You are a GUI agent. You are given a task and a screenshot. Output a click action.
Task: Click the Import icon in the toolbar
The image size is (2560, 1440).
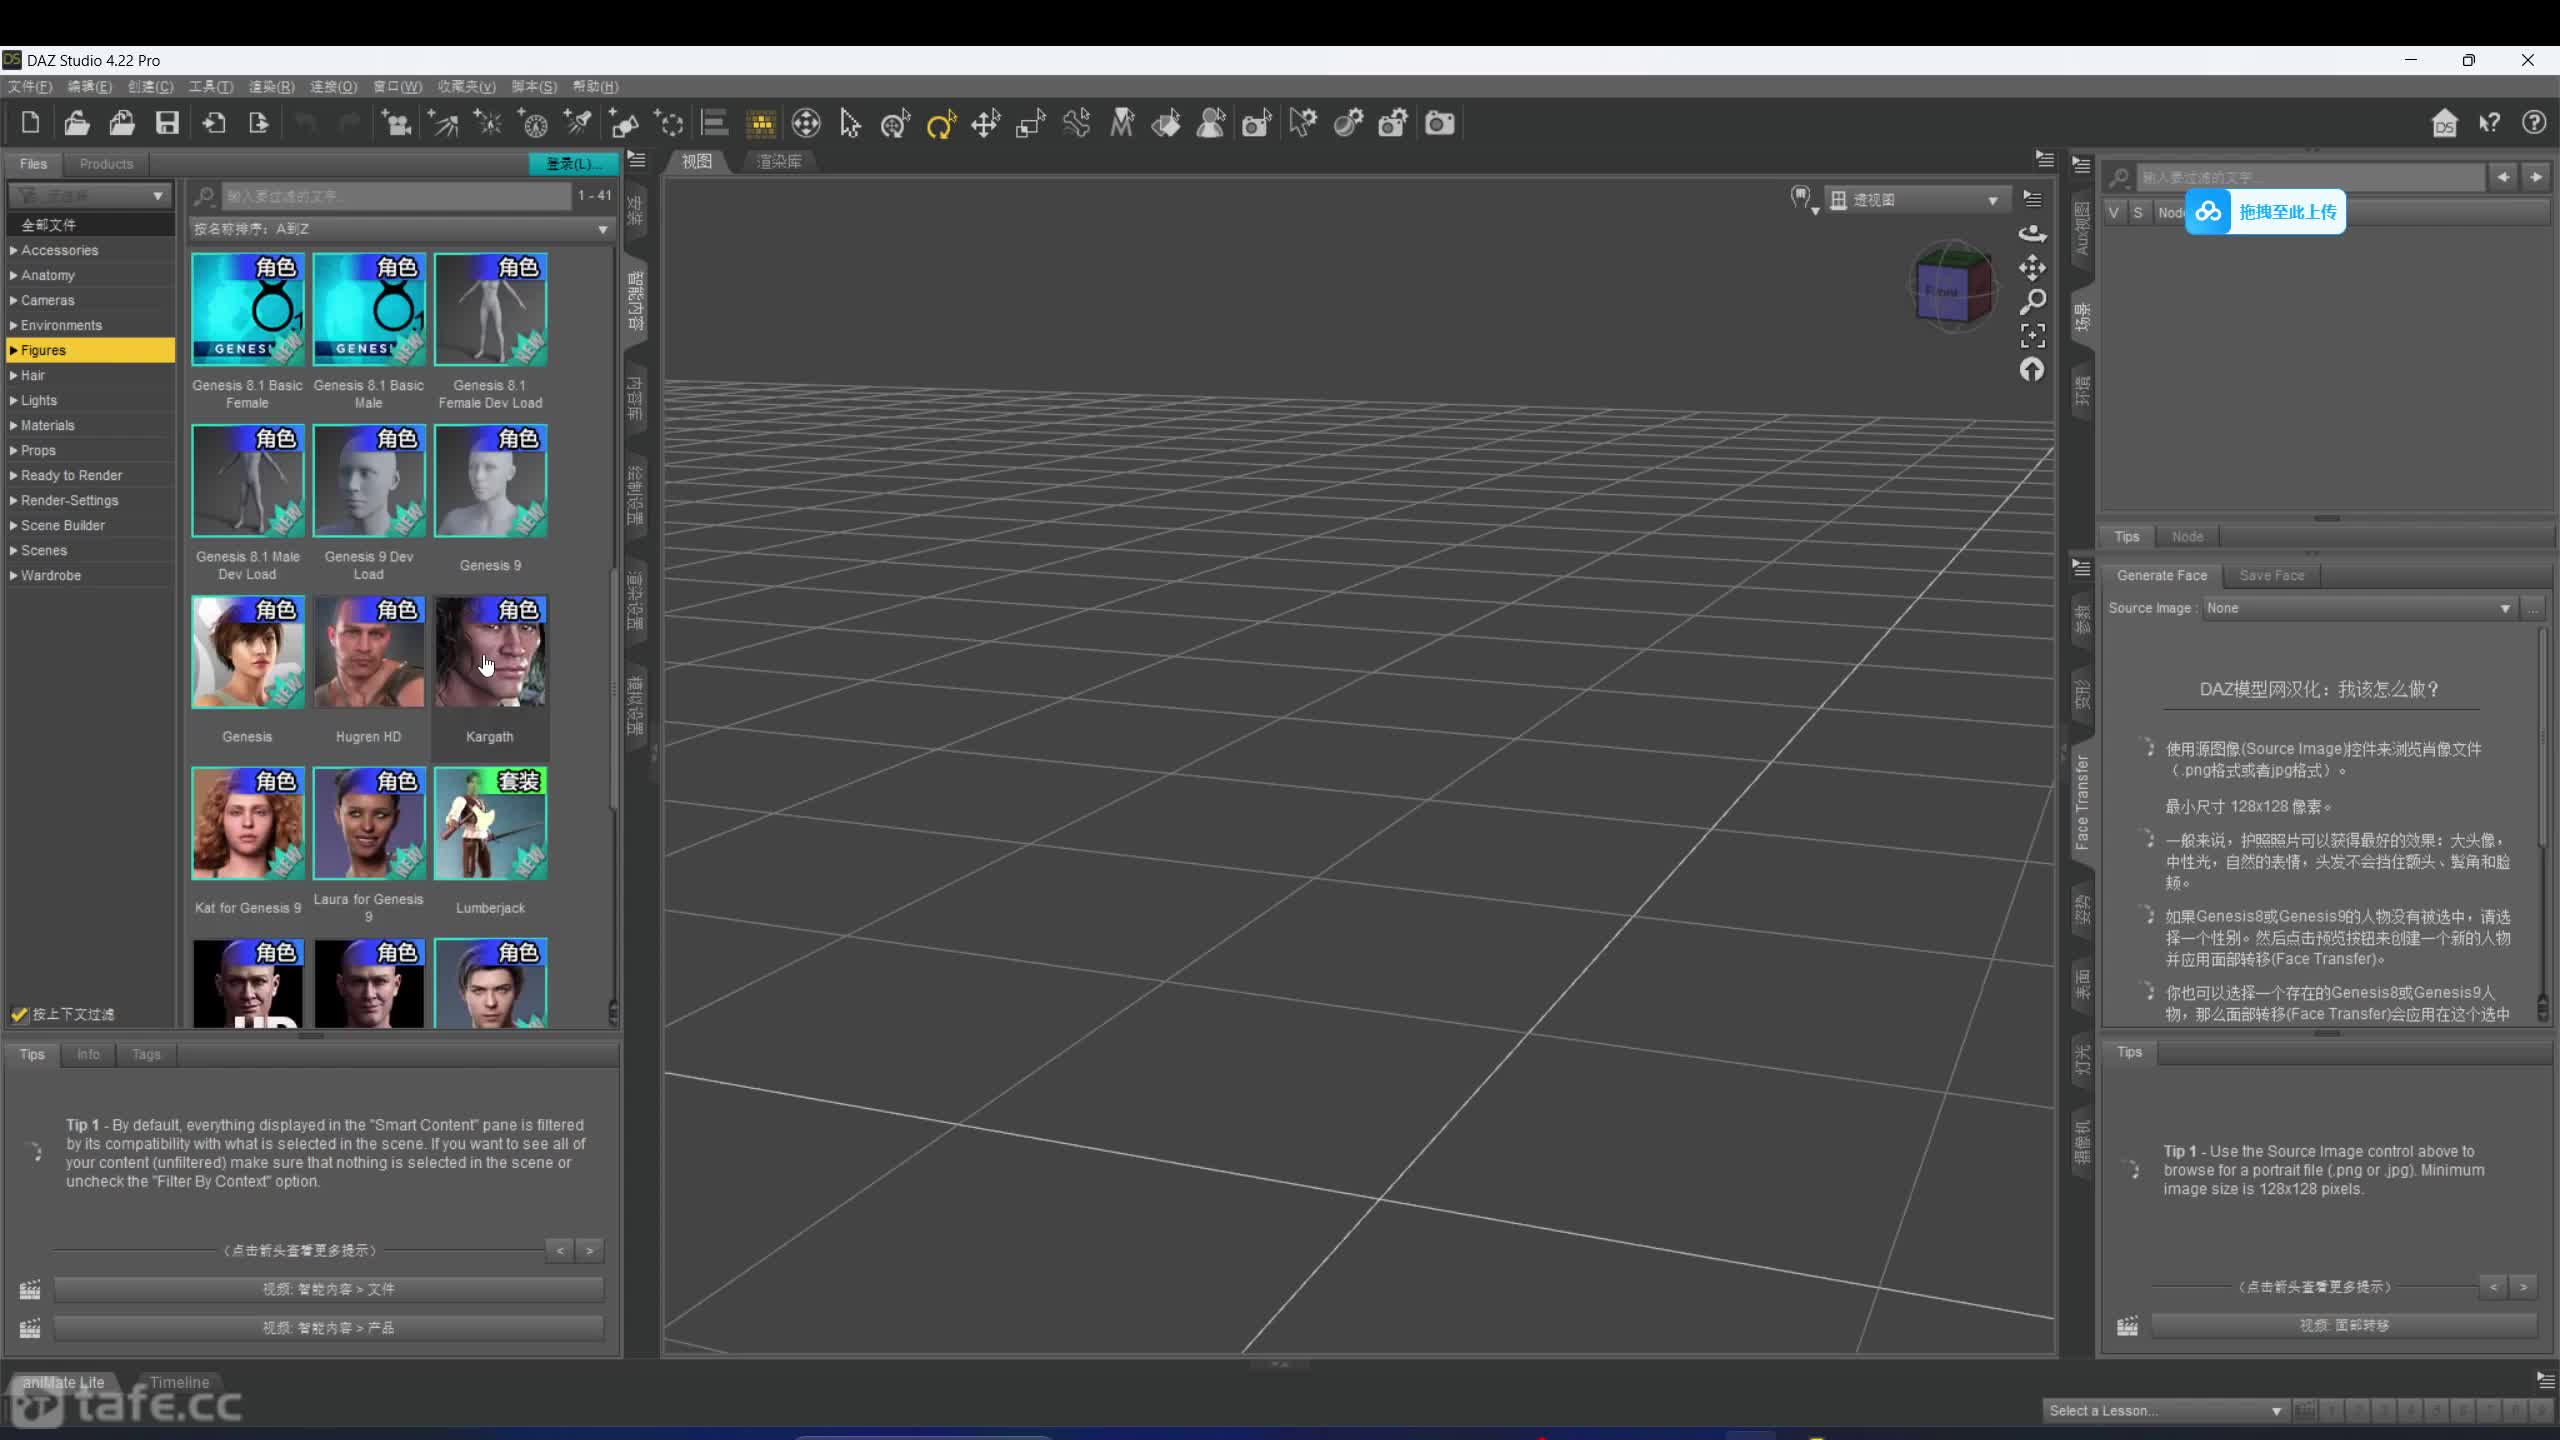tap(213, 123)
